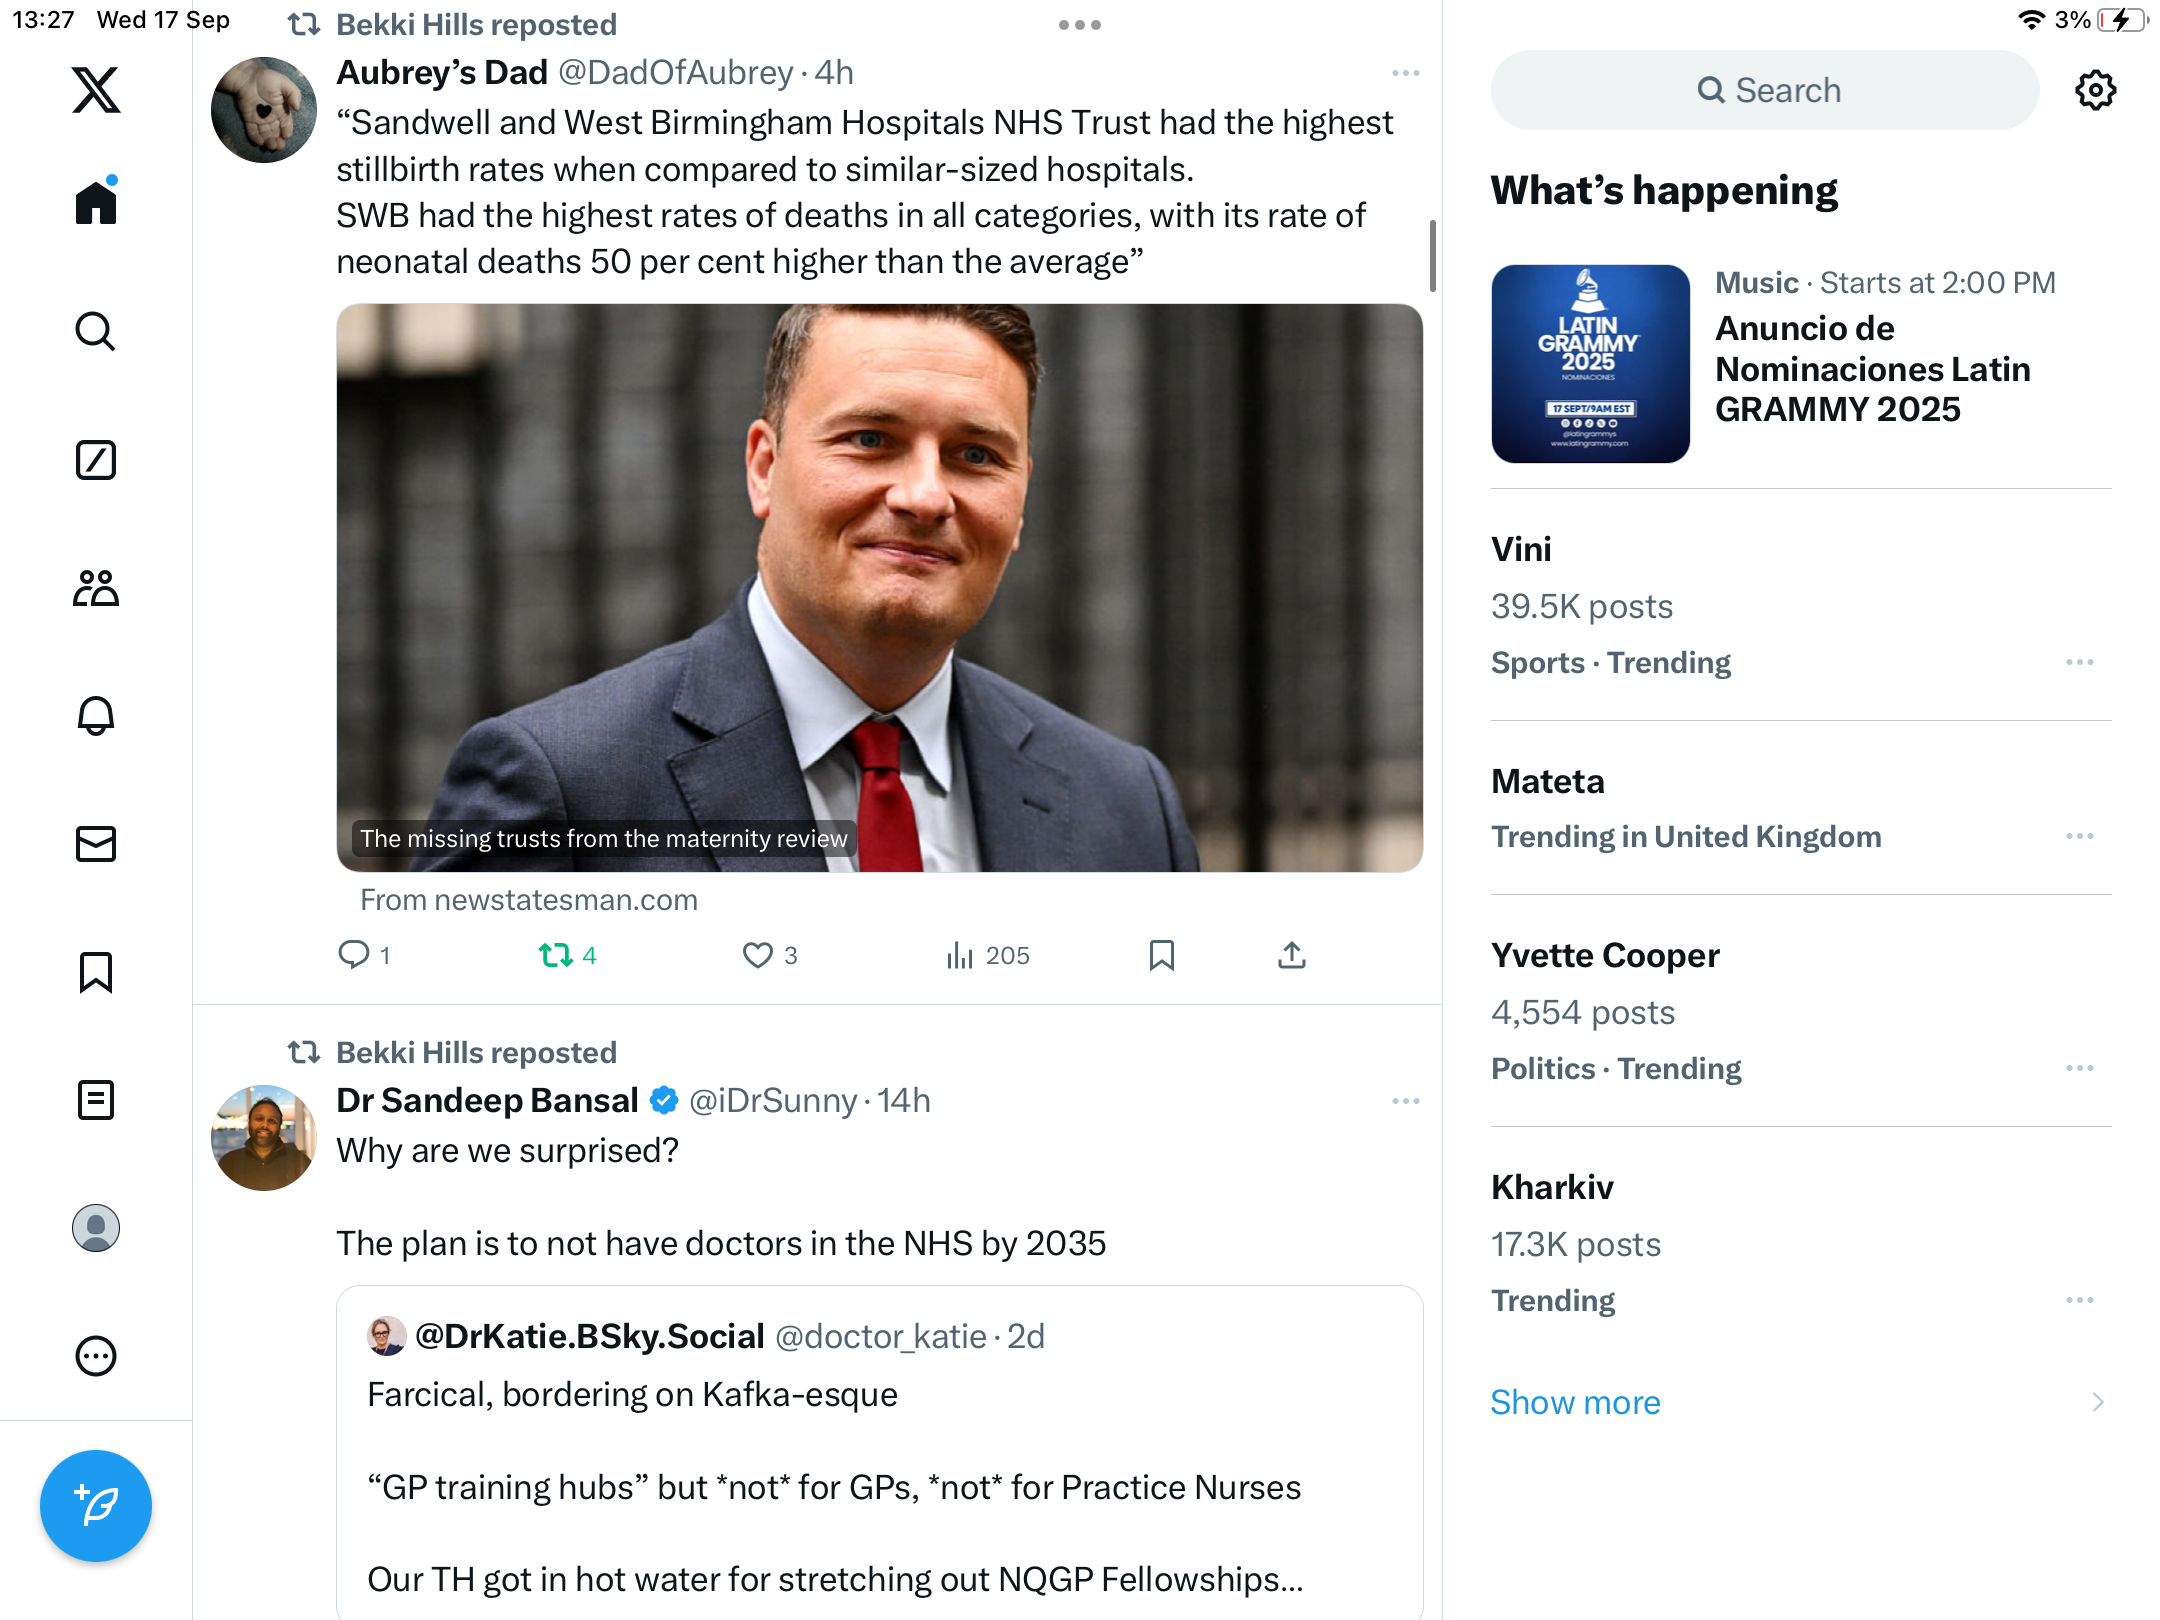Open the Profile sidebar item

point(96,1228)
